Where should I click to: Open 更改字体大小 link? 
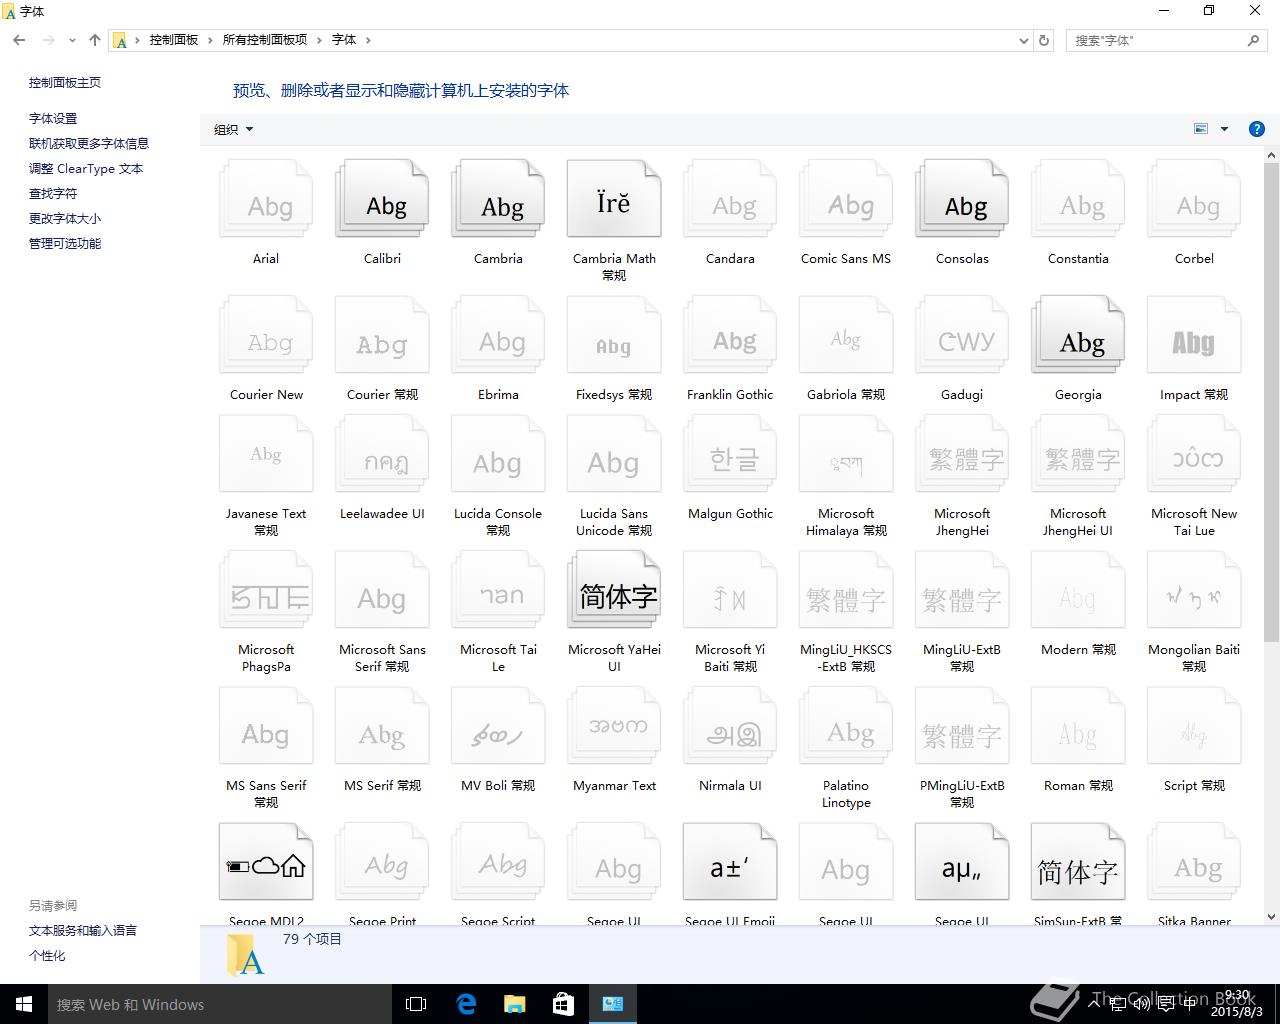point(65,218)
